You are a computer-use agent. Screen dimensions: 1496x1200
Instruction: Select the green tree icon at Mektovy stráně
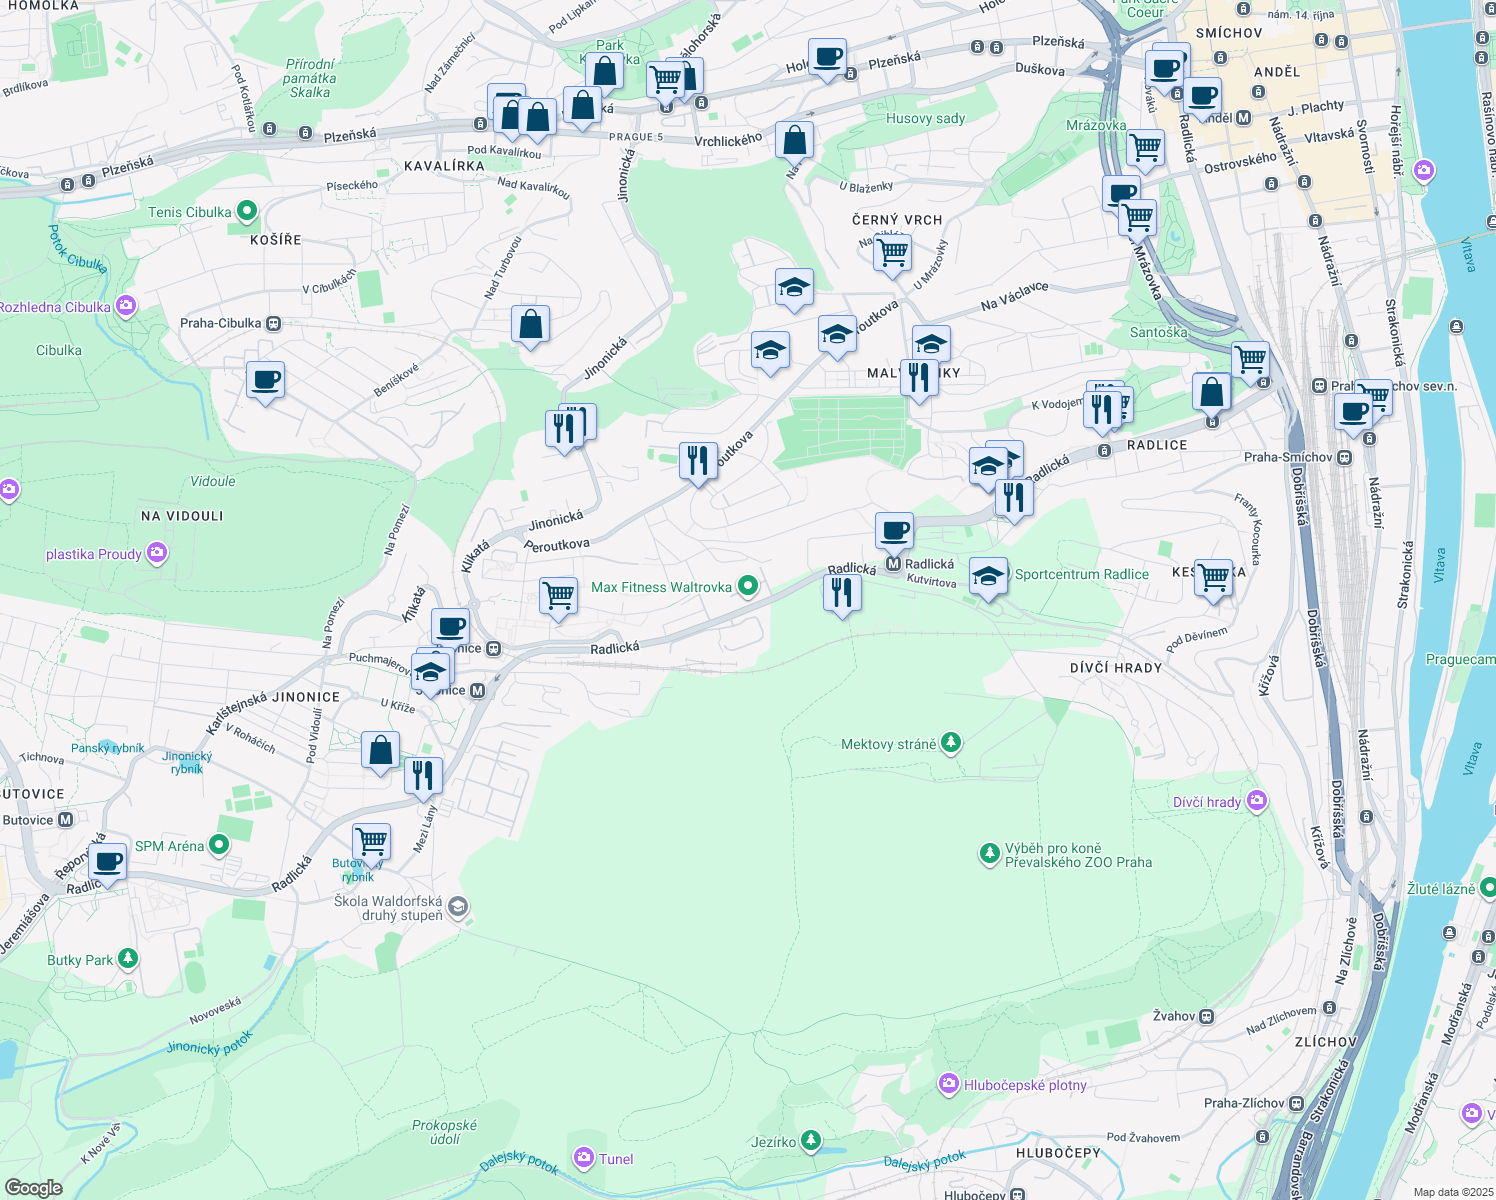click(x=950, y=742)
